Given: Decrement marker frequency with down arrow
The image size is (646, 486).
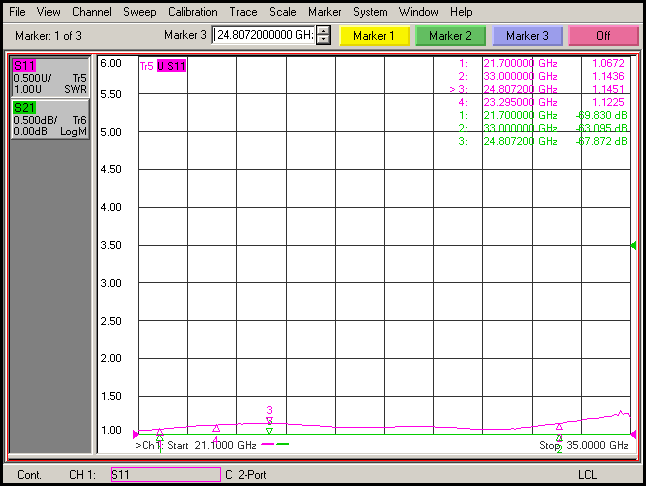Looking at the screenshot, I should tap(323, 41).
